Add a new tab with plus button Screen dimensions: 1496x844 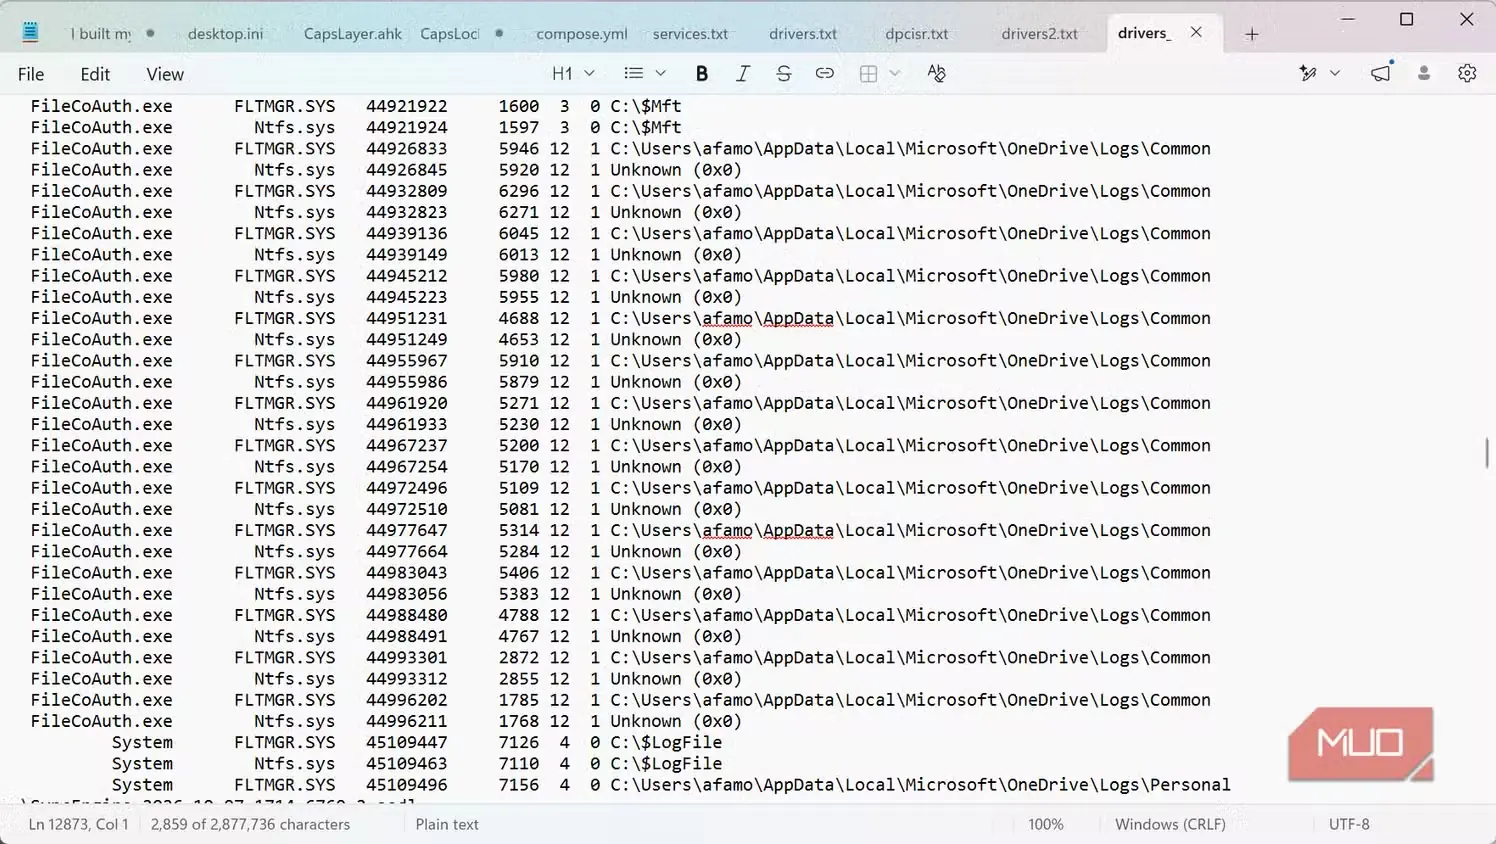(1251, 34)
